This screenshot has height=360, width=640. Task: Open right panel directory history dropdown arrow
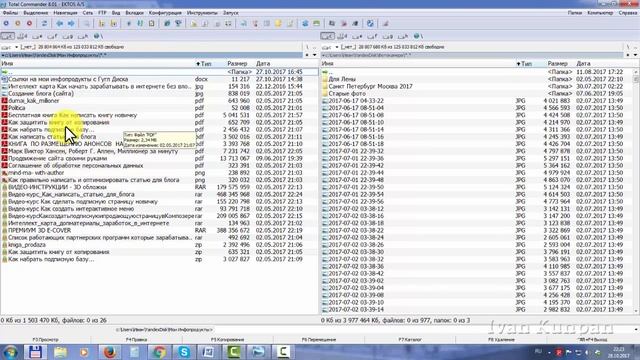tap(635, 55)
